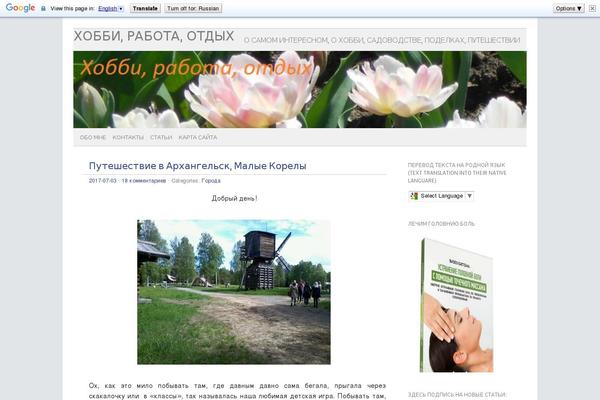The height and width of the screenshot is (400, 600).
Task: Turn off translation for Russian
Action: click(x=193, y=8)
